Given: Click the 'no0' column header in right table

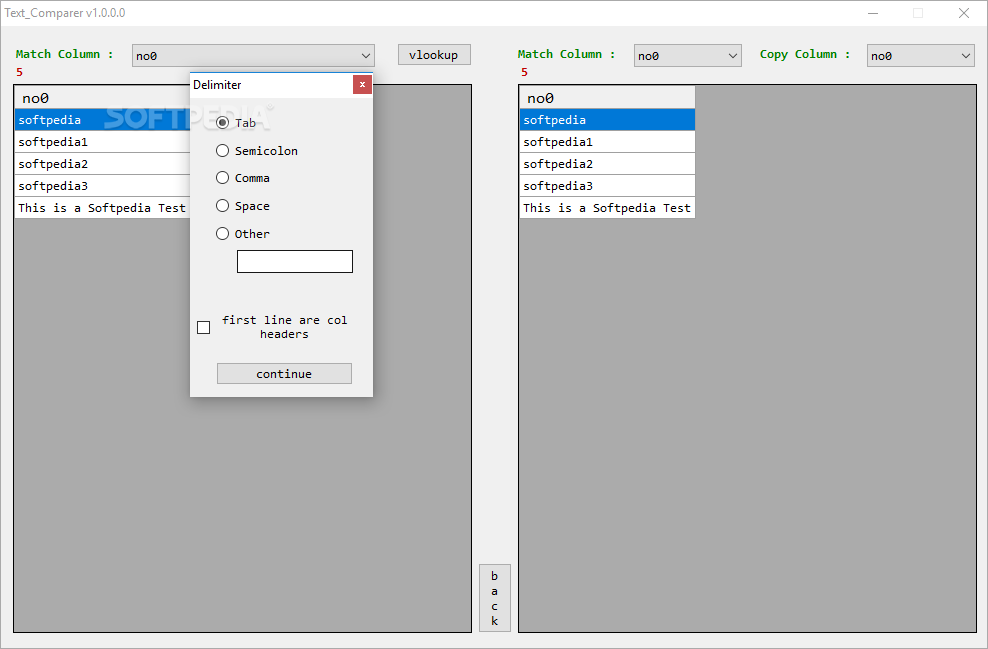Looking at the screenshot, I should (607, 98).
